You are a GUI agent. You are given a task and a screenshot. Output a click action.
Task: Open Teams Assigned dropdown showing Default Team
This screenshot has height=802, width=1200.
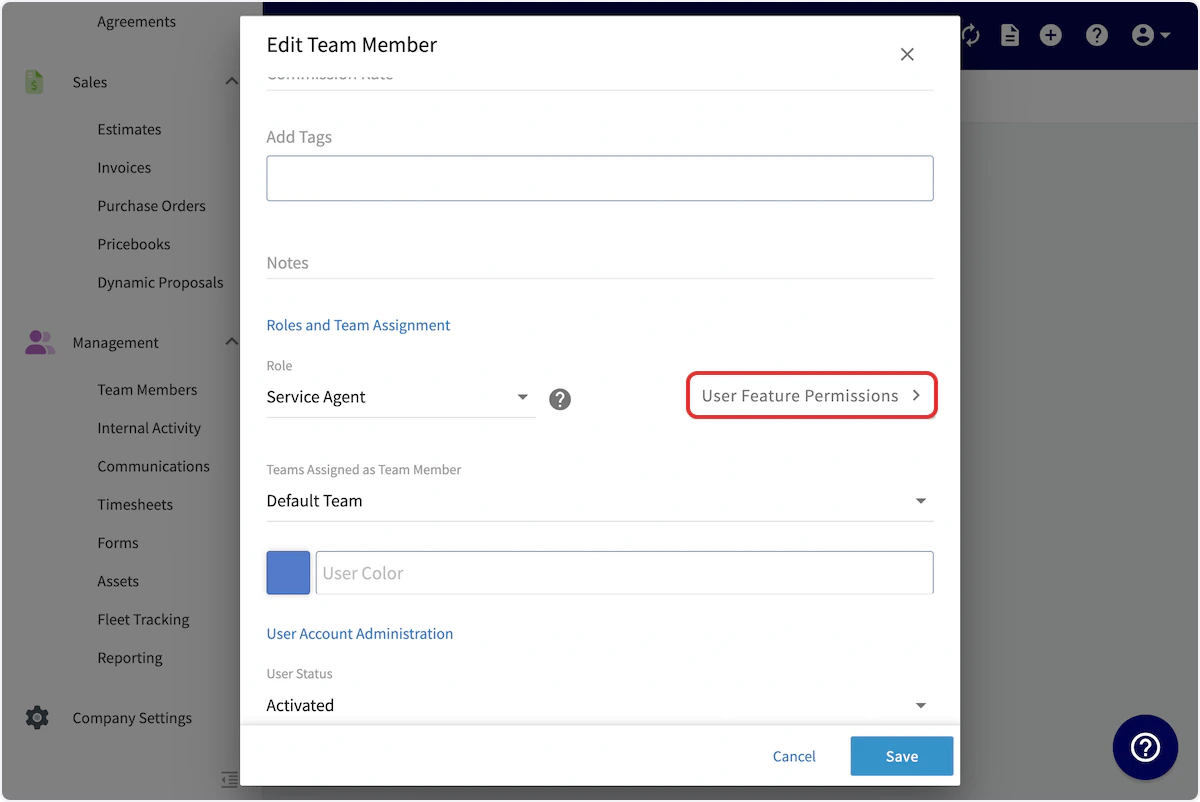[599, 500]
